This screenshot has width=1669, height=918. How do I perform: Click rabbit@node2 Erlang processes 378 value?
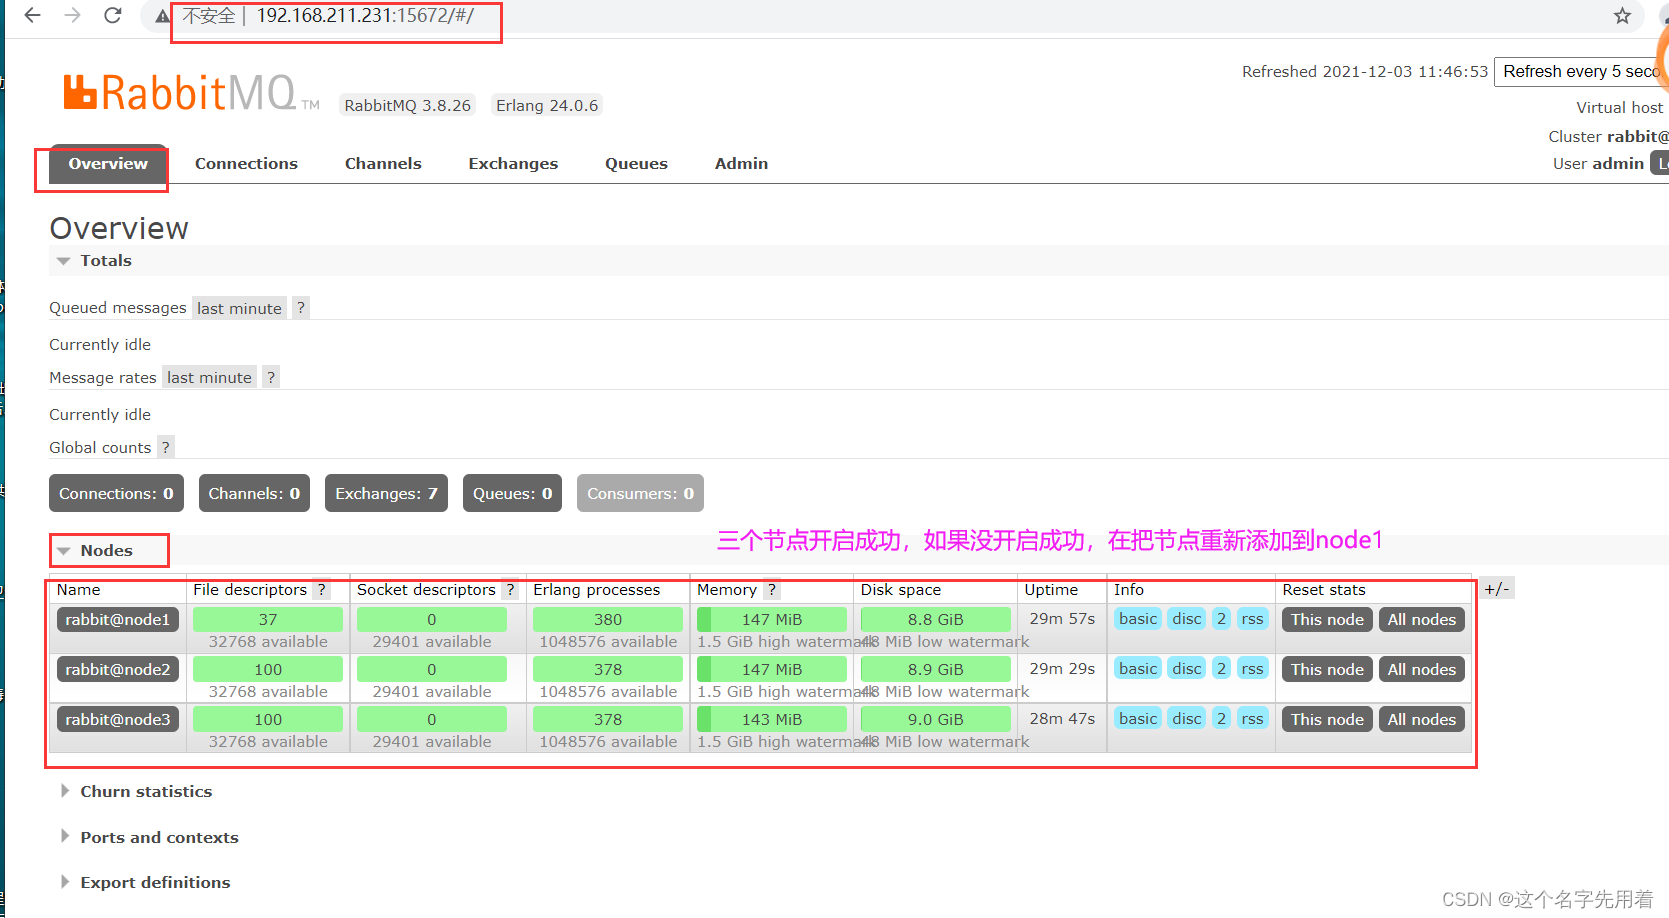[x=608, y=670]
